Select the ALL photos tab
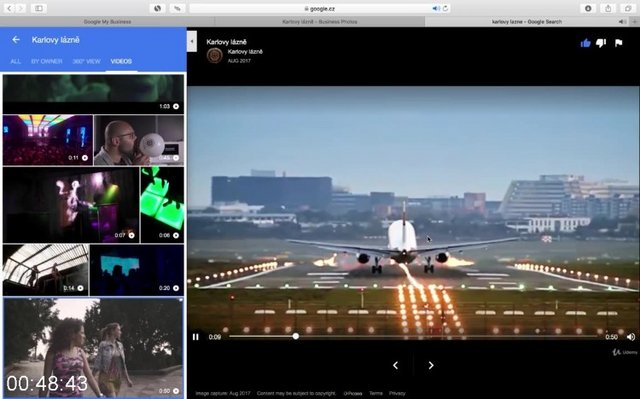 16,61
